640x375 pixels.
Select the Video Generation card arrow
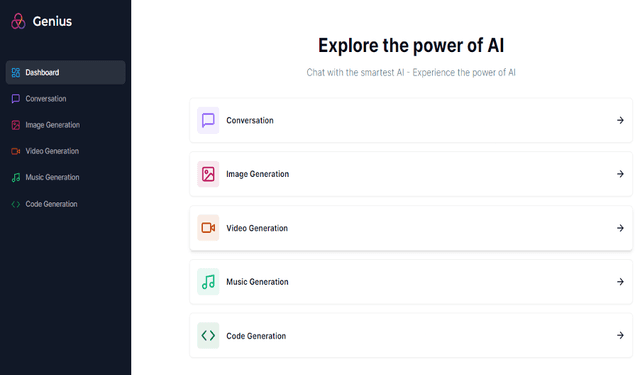(620, 228)
